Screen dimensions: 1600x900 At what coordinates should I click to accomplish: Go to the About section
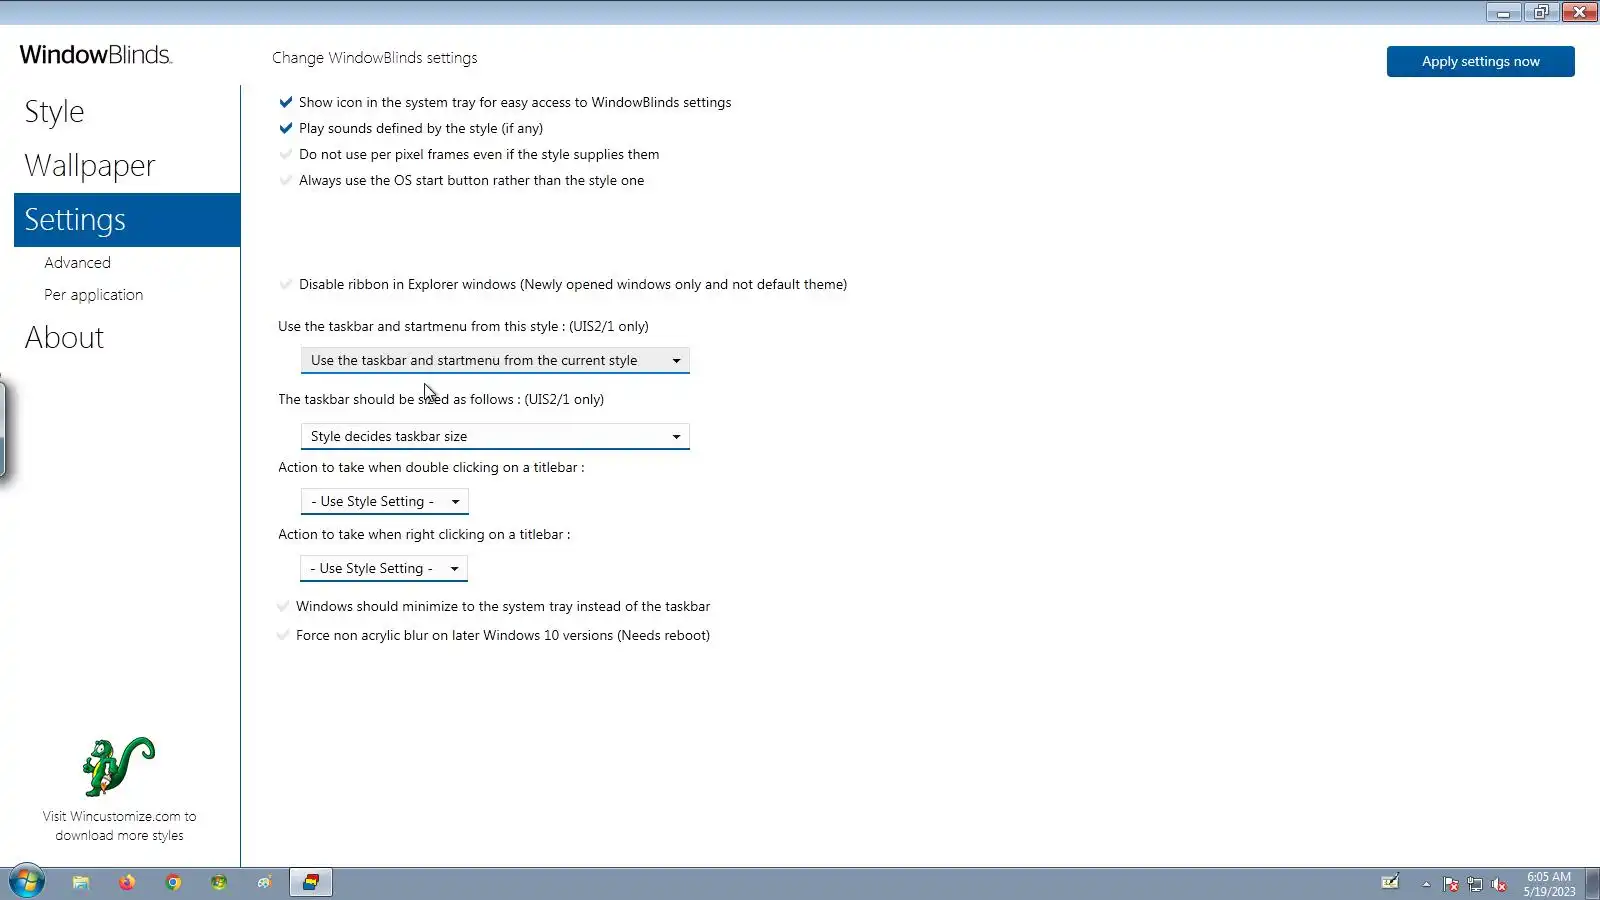65,338
